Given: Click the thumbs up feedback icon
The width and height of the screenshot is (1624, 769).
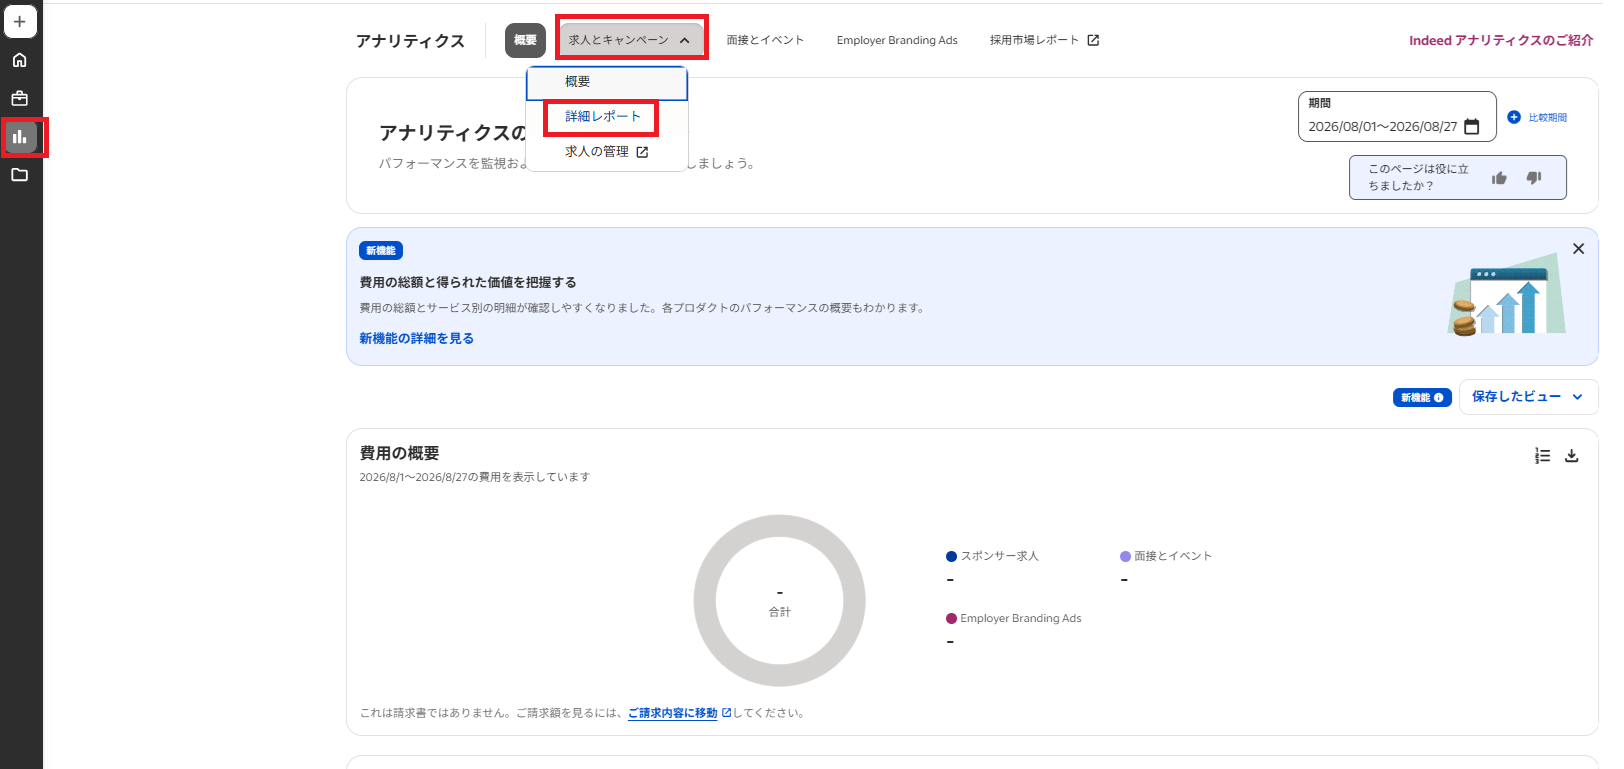Looking at the screenshot, I should [1499, 178].
